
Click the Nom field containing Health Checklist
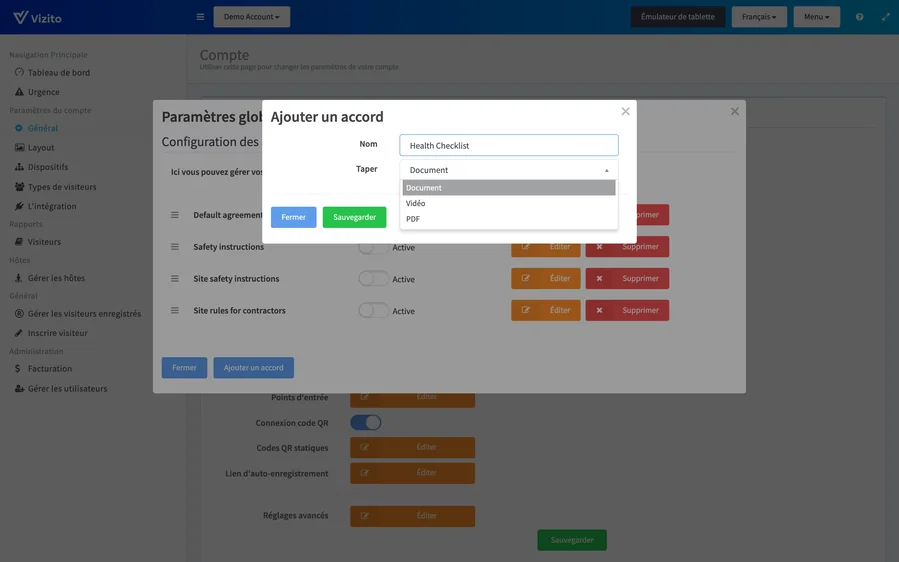pos(509,145)
